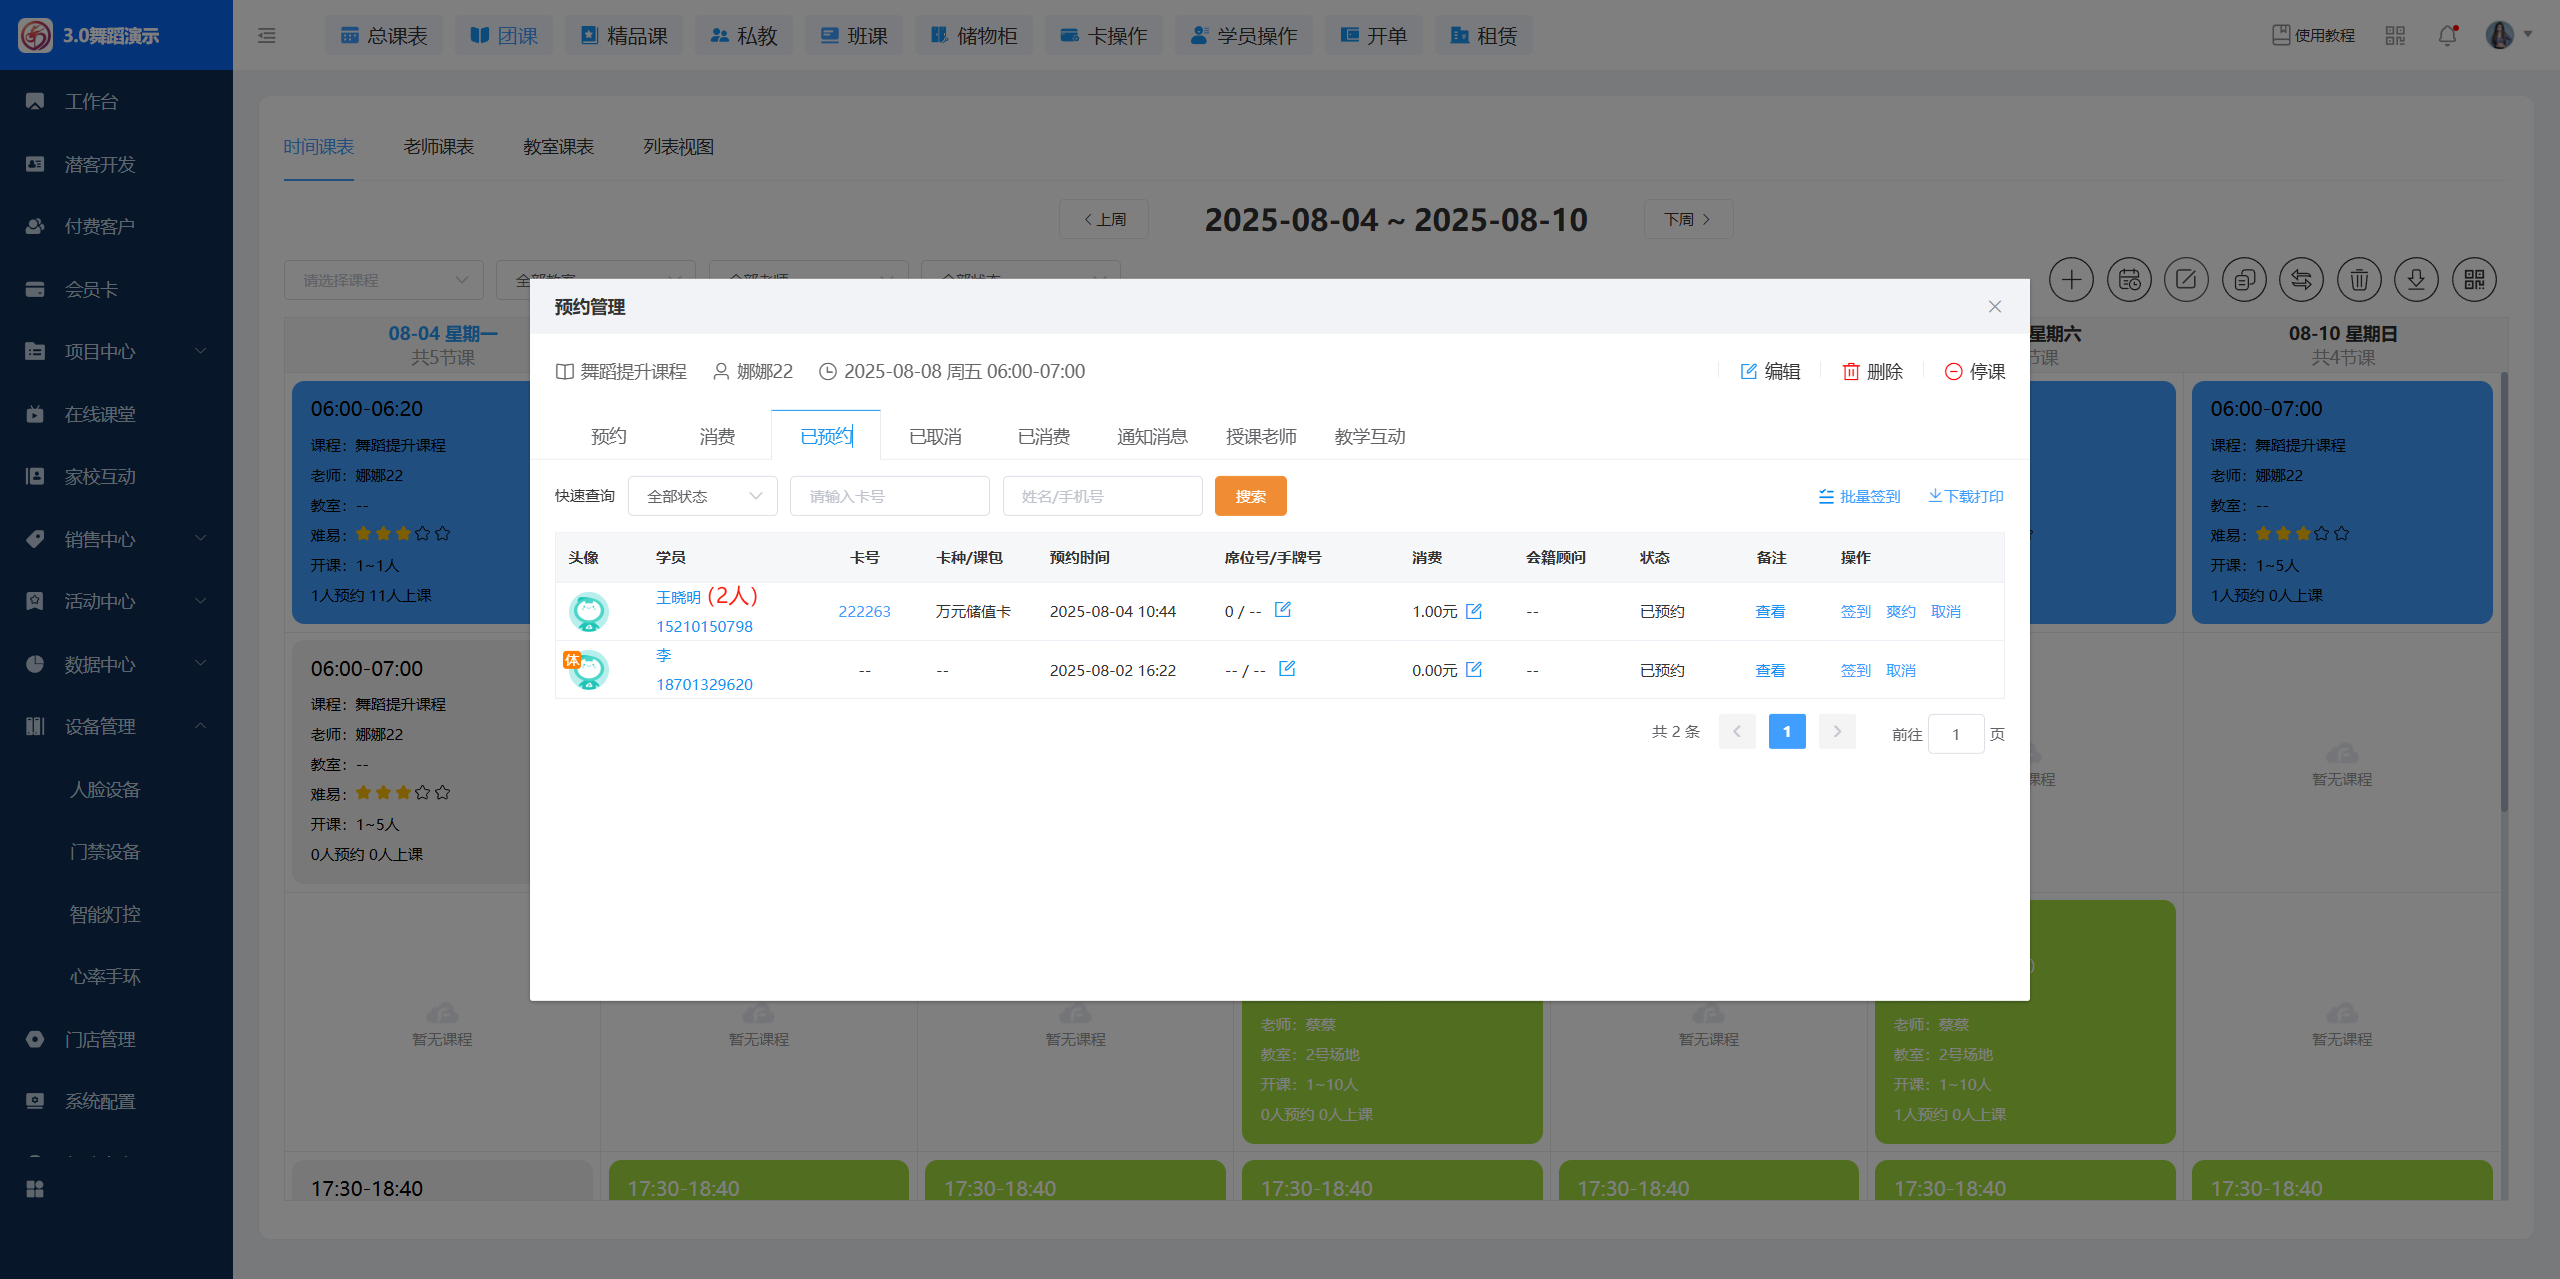Open the 全部状态 status dropdown
This screenshot has width=2560, height=1279.
pyautogui.click(x=703, y=496)
